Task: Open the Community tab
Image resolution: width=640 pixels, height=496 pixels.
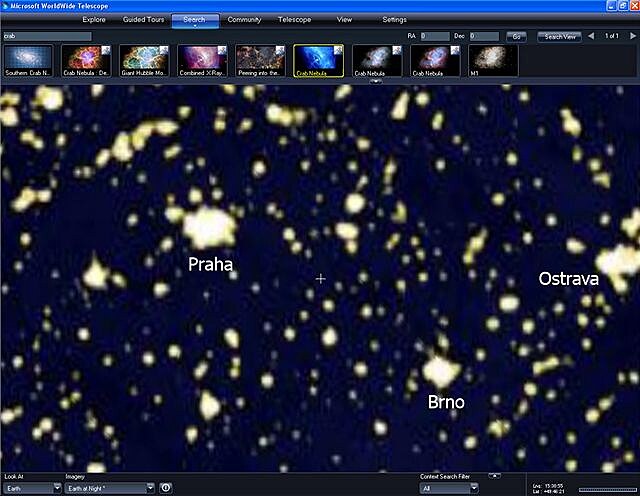Action: point(244,20)
